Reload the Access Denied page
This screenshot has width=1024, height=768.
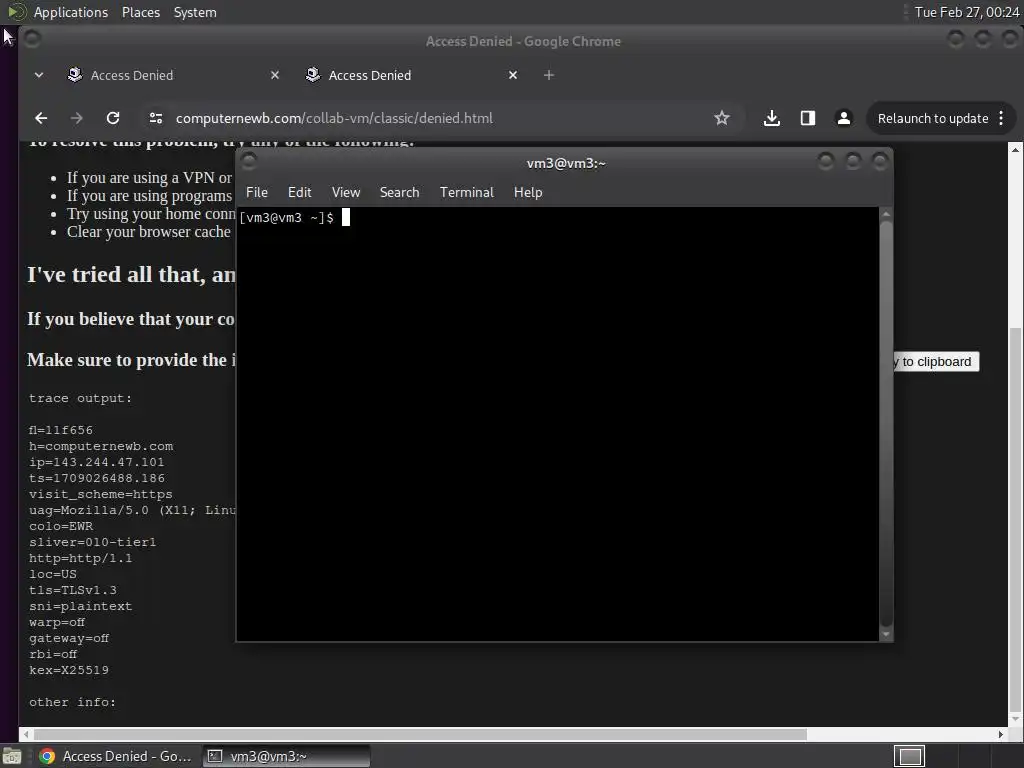113,118
